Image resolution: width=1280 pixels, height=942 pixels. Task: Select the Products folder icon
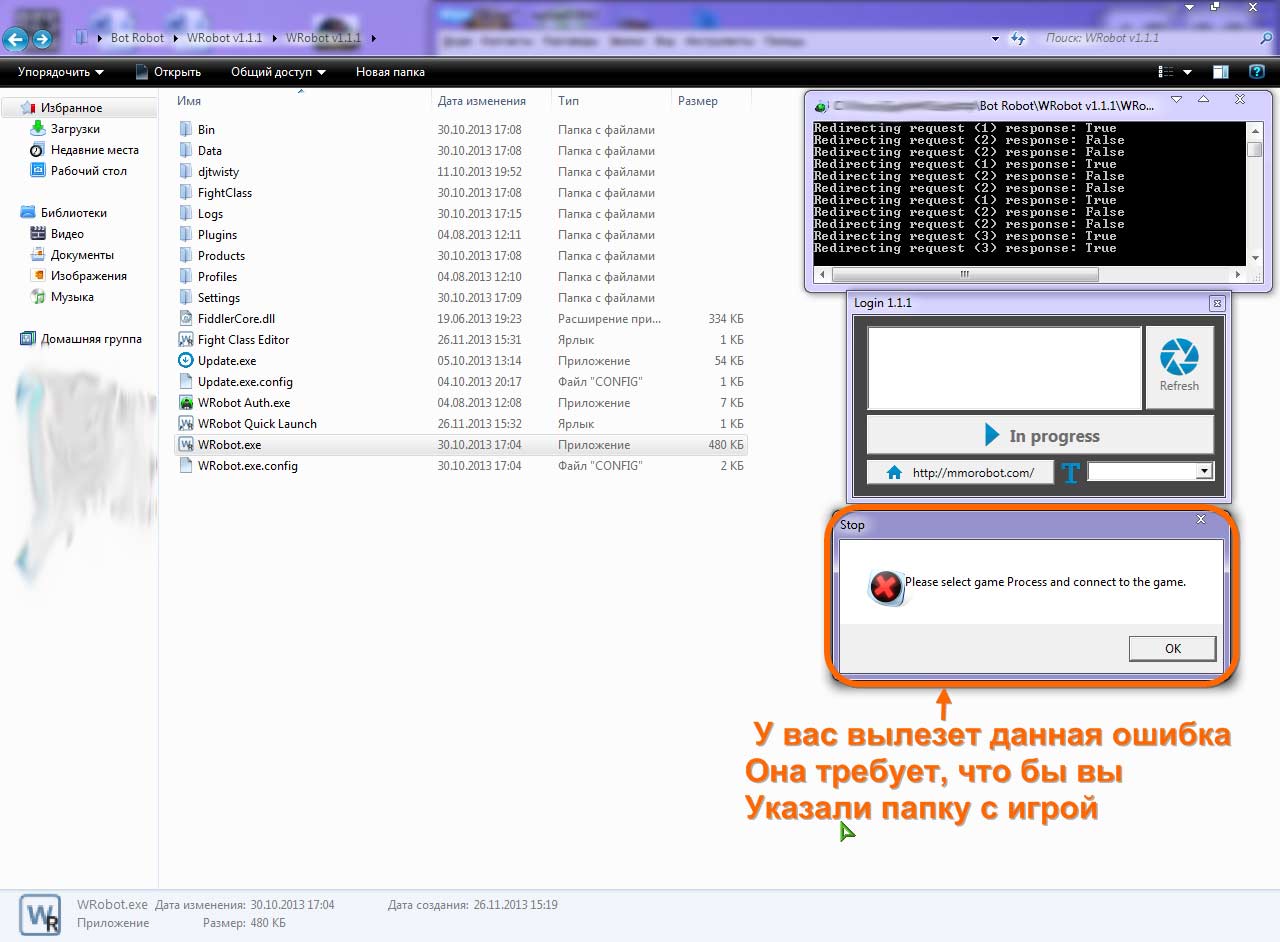tap(186, 255)
